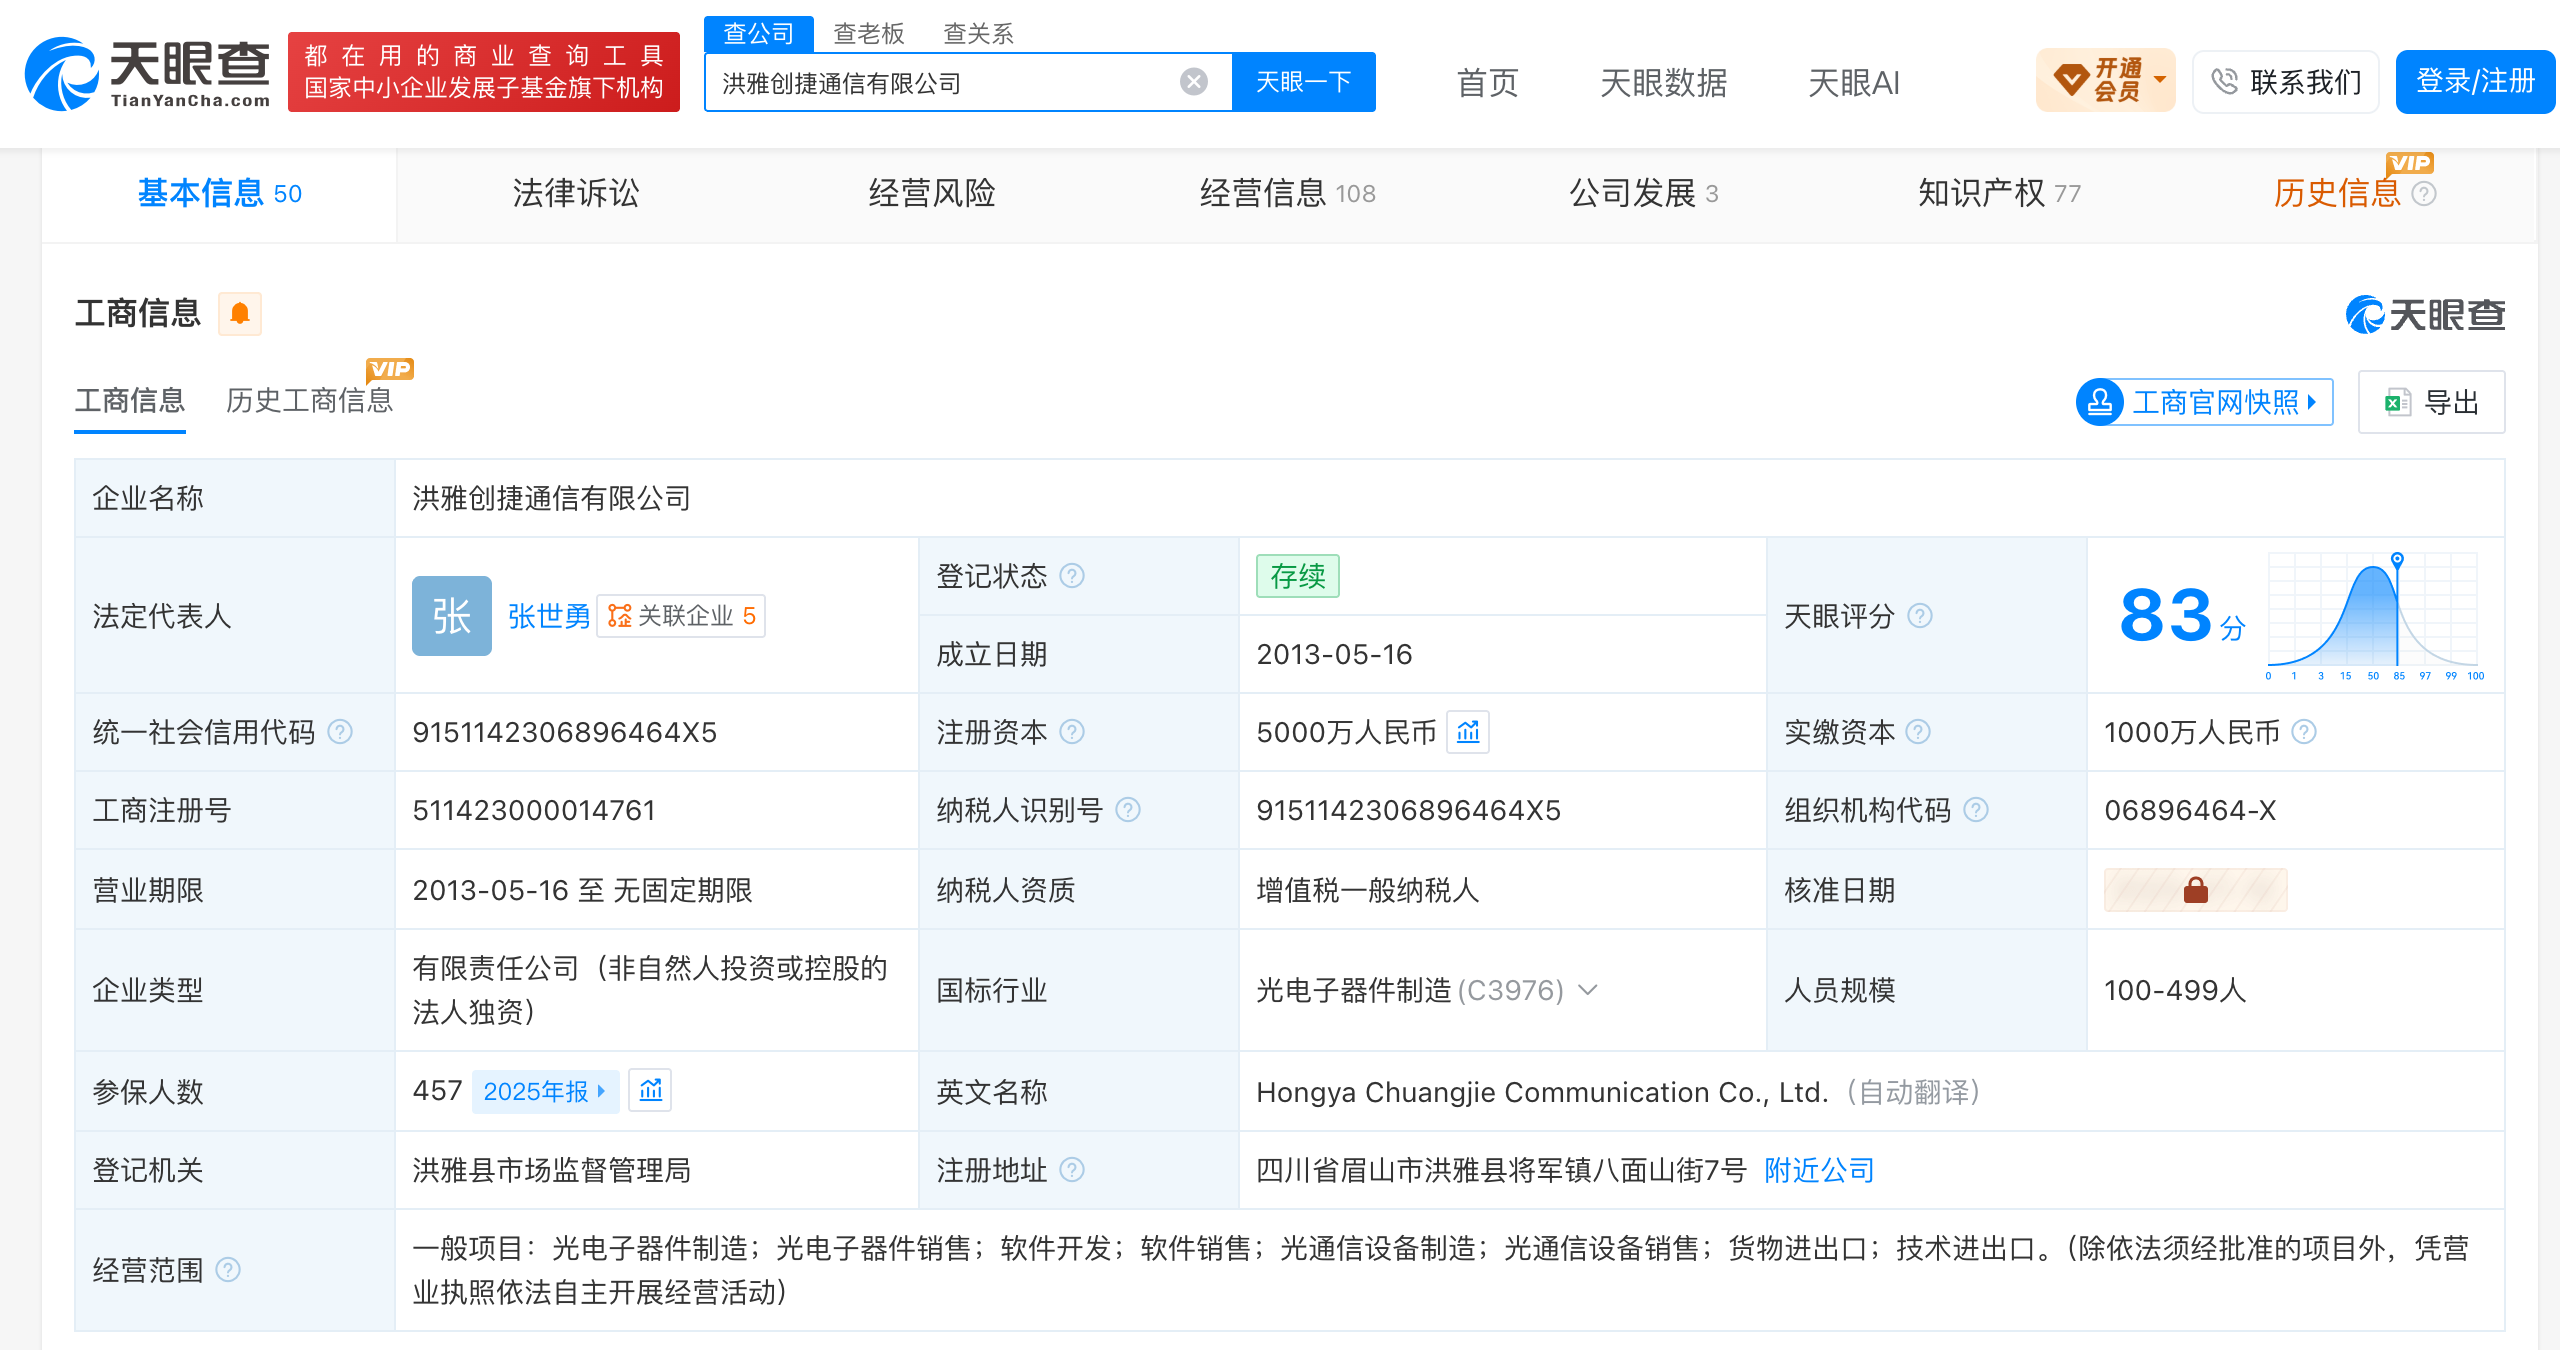Expand 光电子器件制造 industry chevron
The width and height of the screenshot is (2560, 1350).
[1588, 990]
